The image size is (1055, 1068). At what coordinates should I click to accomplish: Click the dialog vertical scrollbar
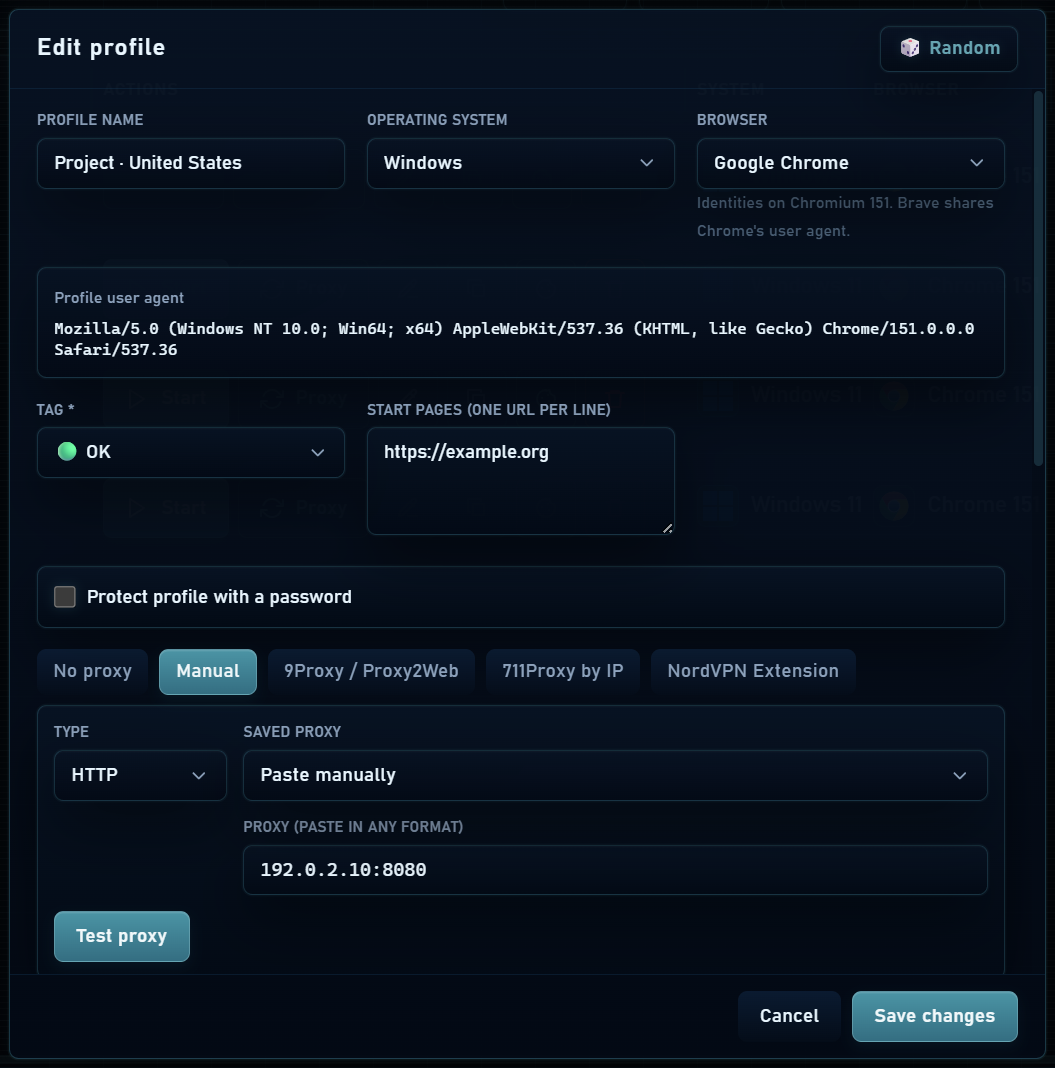[x=1038, y=279]
